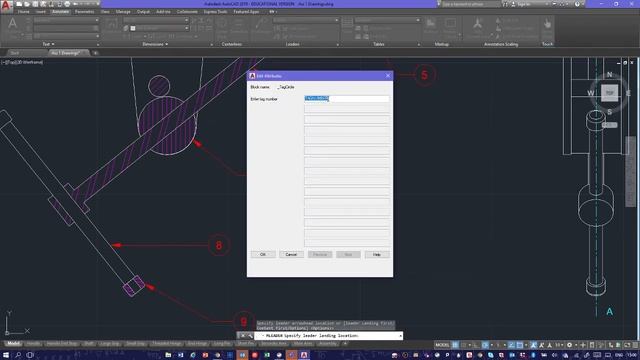Open Windows taskbar search
This screenshot has width=640, height=360.
18,355
